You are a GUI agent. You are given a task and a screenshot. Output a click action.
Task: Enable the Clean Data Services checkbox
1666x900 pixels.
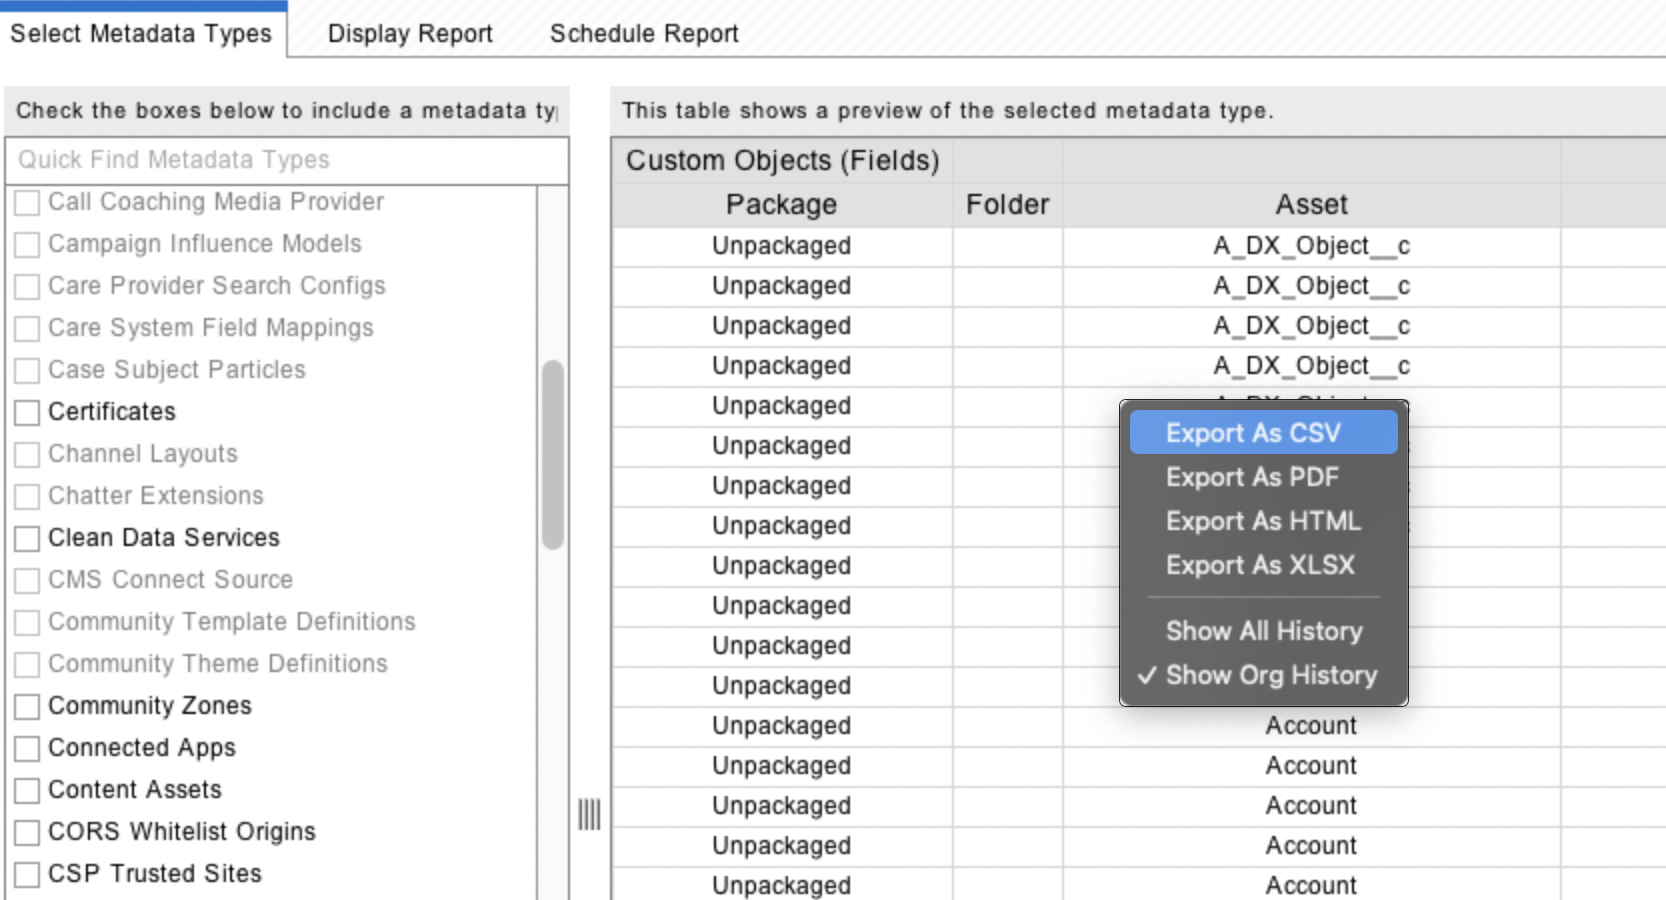tap(28, 538)
